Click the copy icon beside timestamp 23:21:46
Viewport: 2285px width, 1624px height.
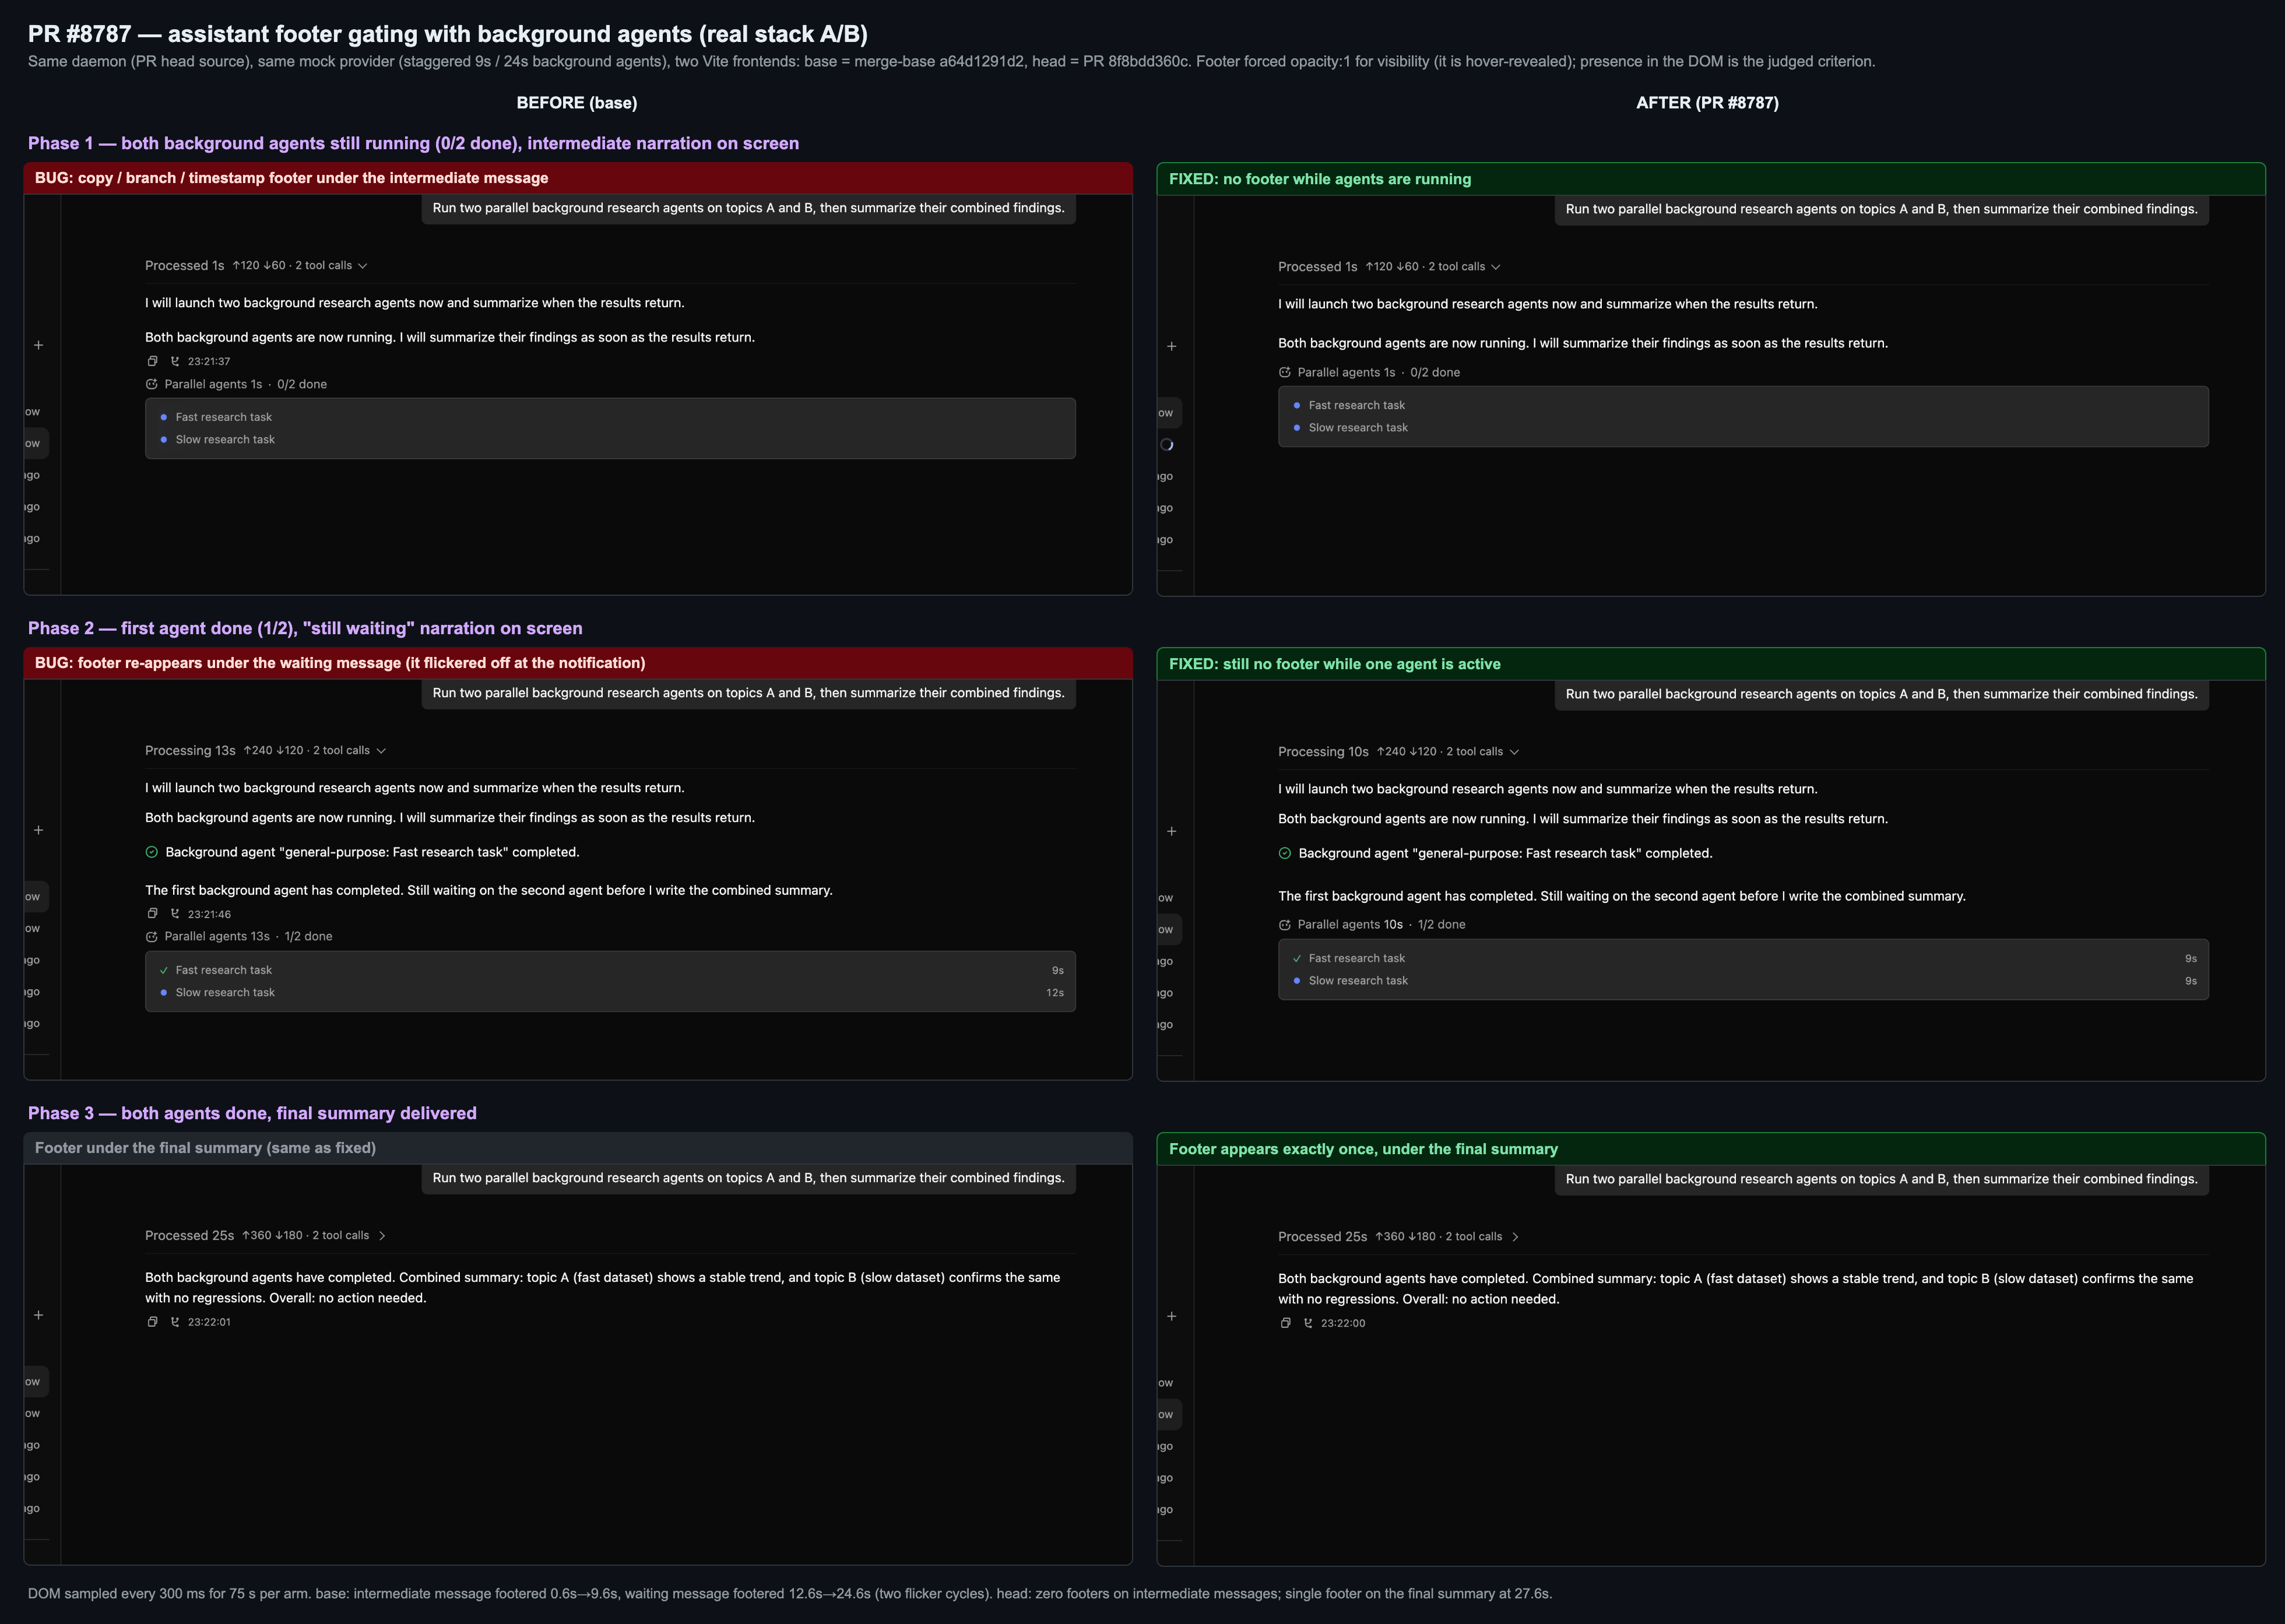[x=152, y=913]
